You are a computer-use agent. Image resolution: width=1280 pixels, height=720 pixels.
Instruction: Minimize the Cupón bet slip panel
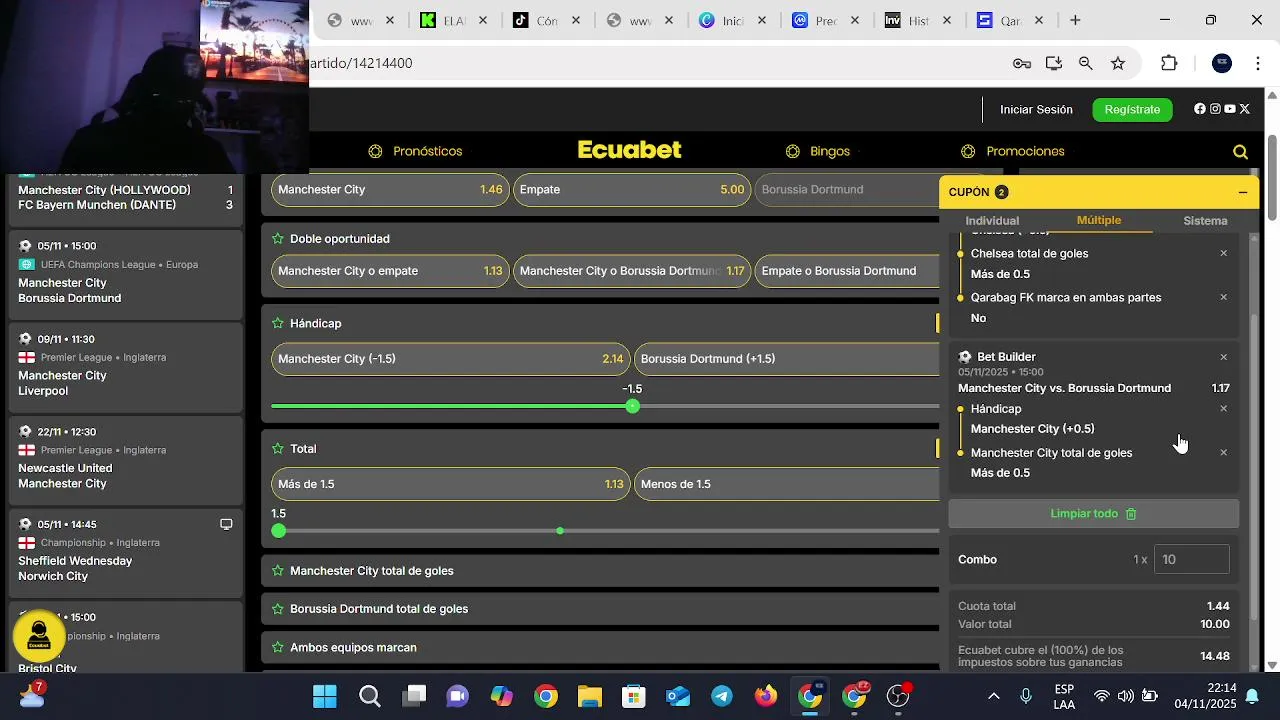1243,192
